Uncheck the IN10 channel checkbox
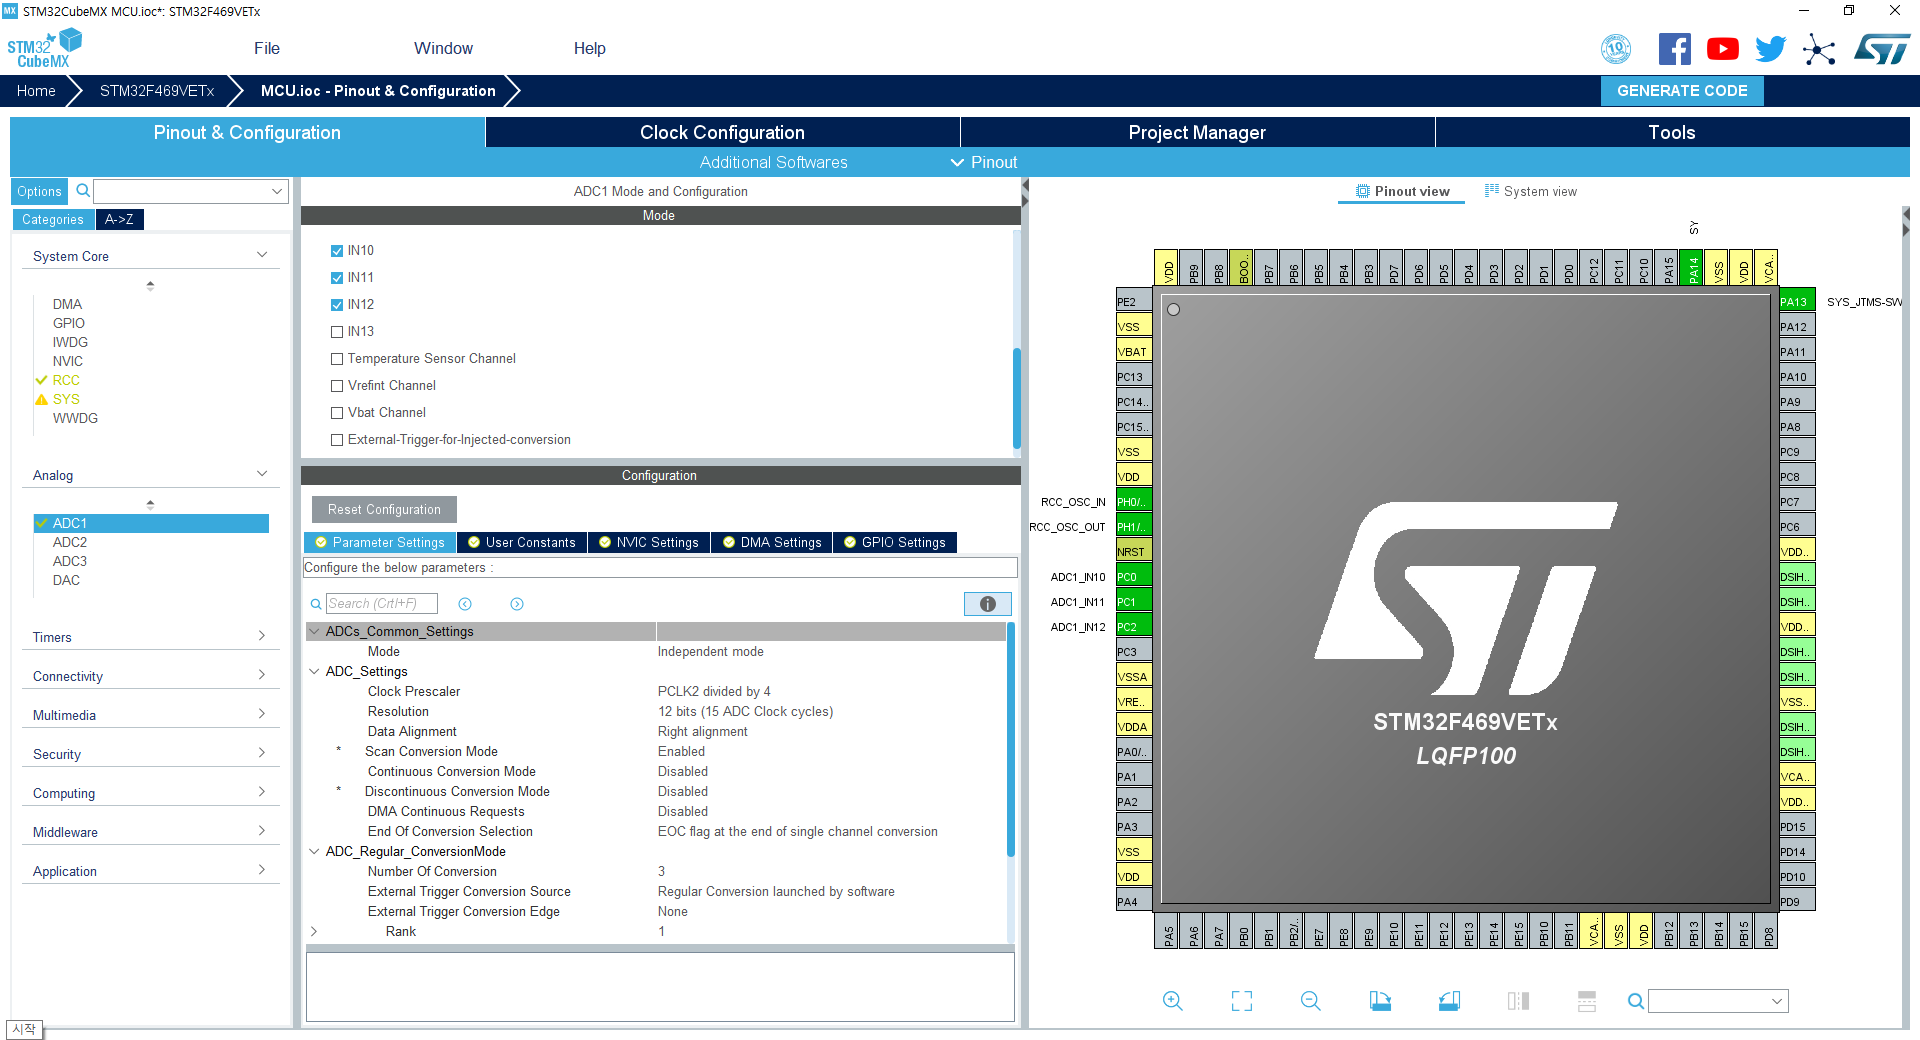 337,251
